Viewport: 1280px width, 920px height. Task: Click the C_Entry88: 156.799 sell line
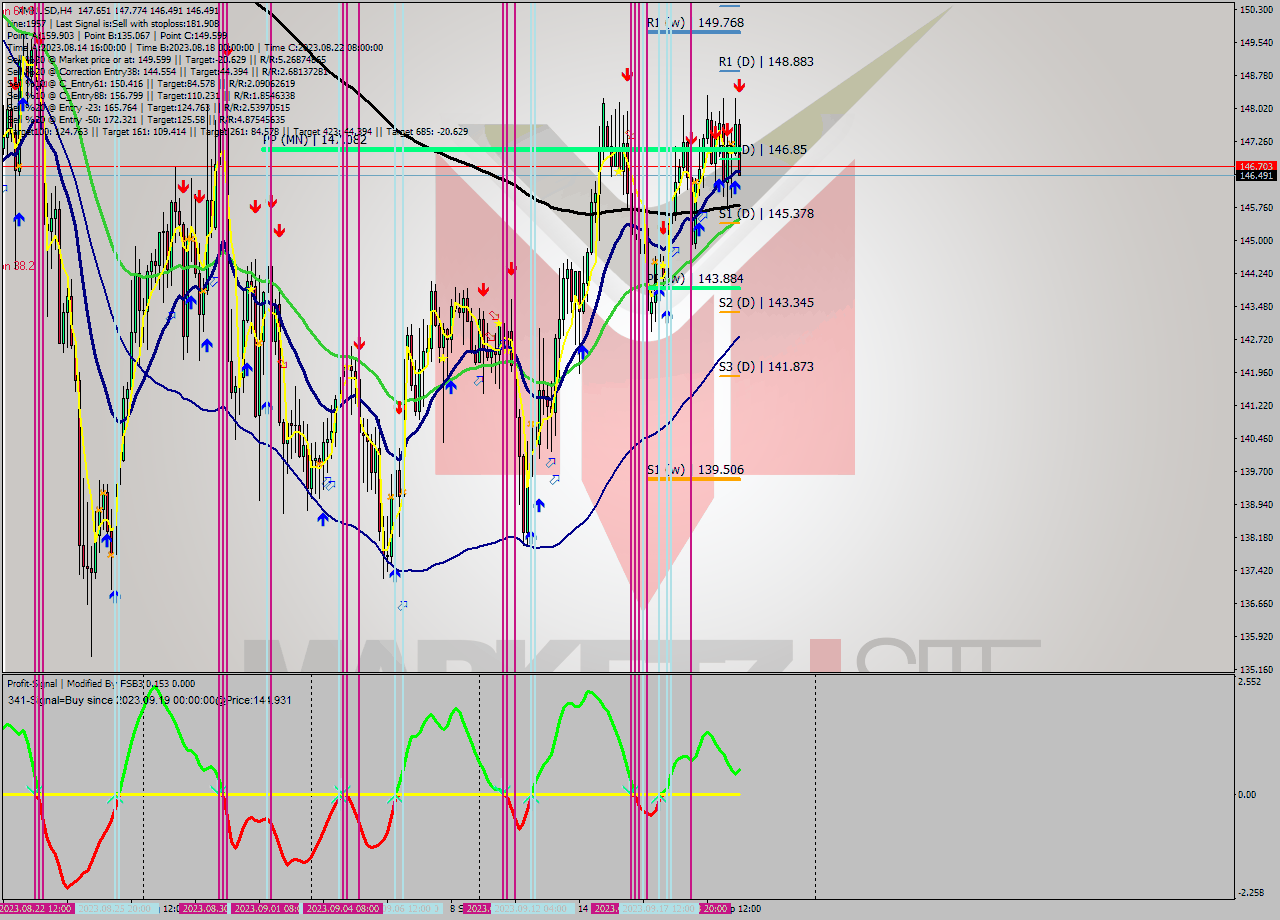(x=152, y=95)
